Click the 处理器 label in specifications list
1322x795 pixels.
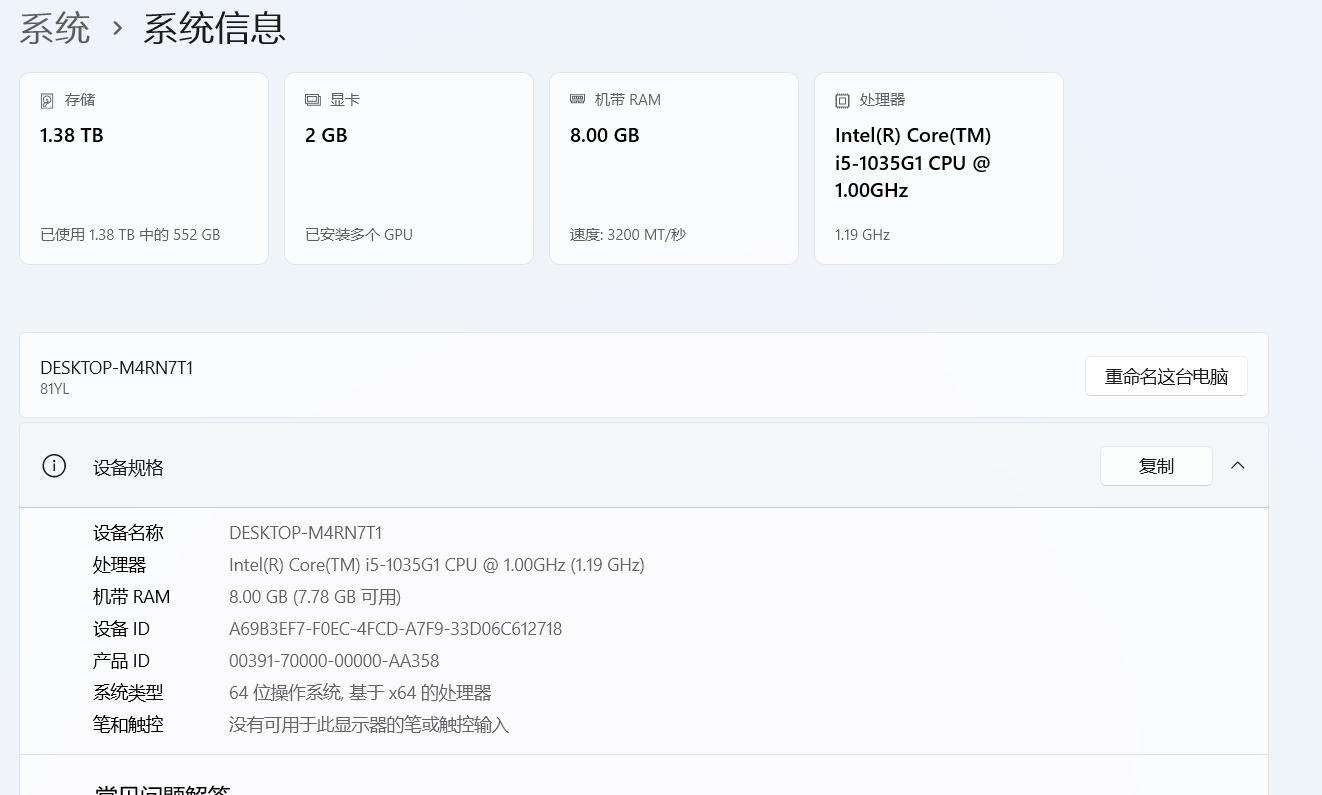point(120,565)
